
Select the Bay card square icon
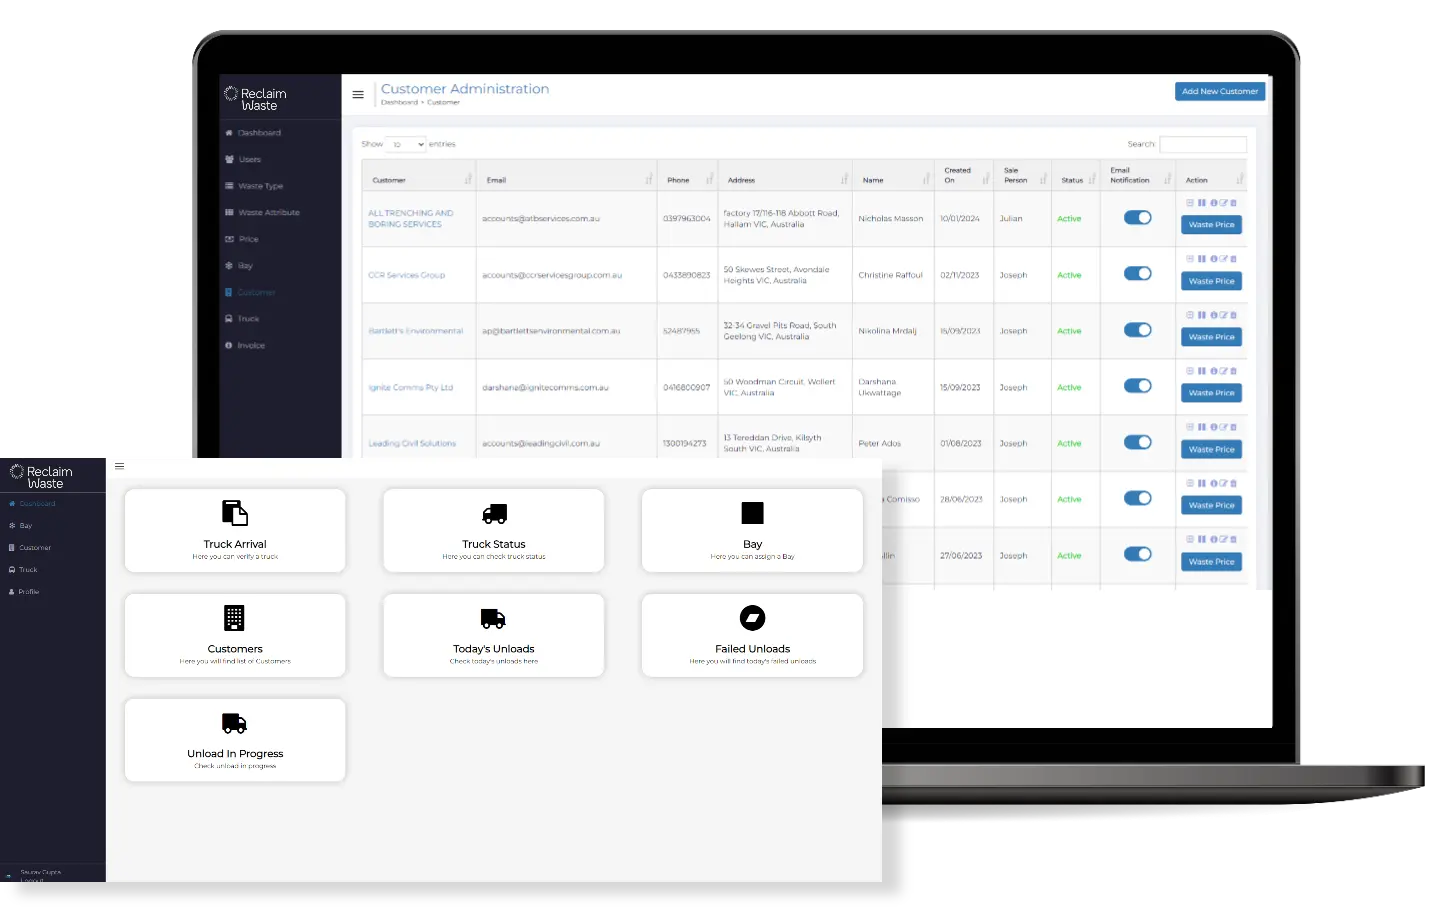coord(752,513)
